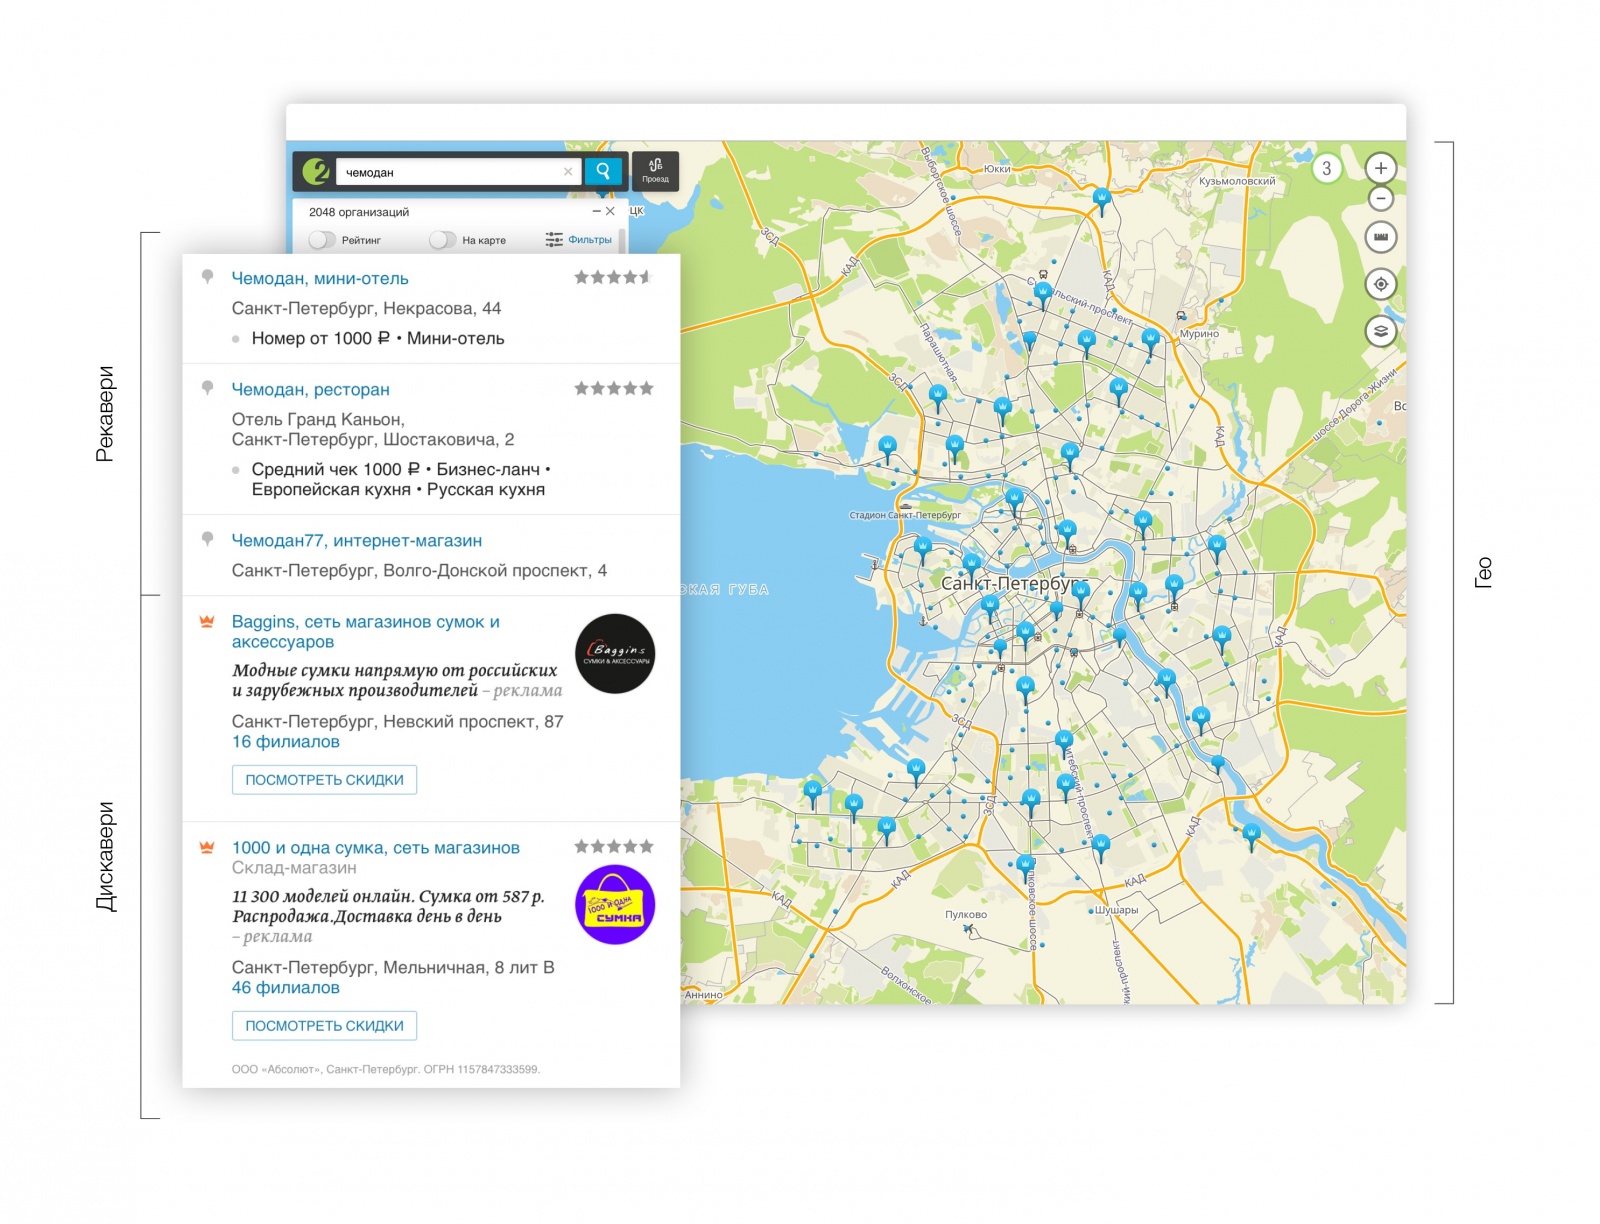Click the Склад-магазин subtitle
The width and height of the screenshot is (1600, 1224).
click(x=294, y=868)
